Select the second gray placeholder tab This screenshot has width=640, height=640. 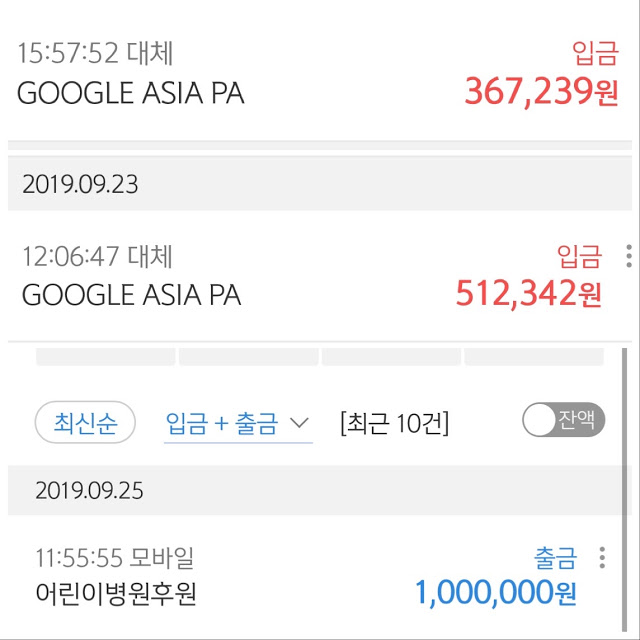point(249,357)
